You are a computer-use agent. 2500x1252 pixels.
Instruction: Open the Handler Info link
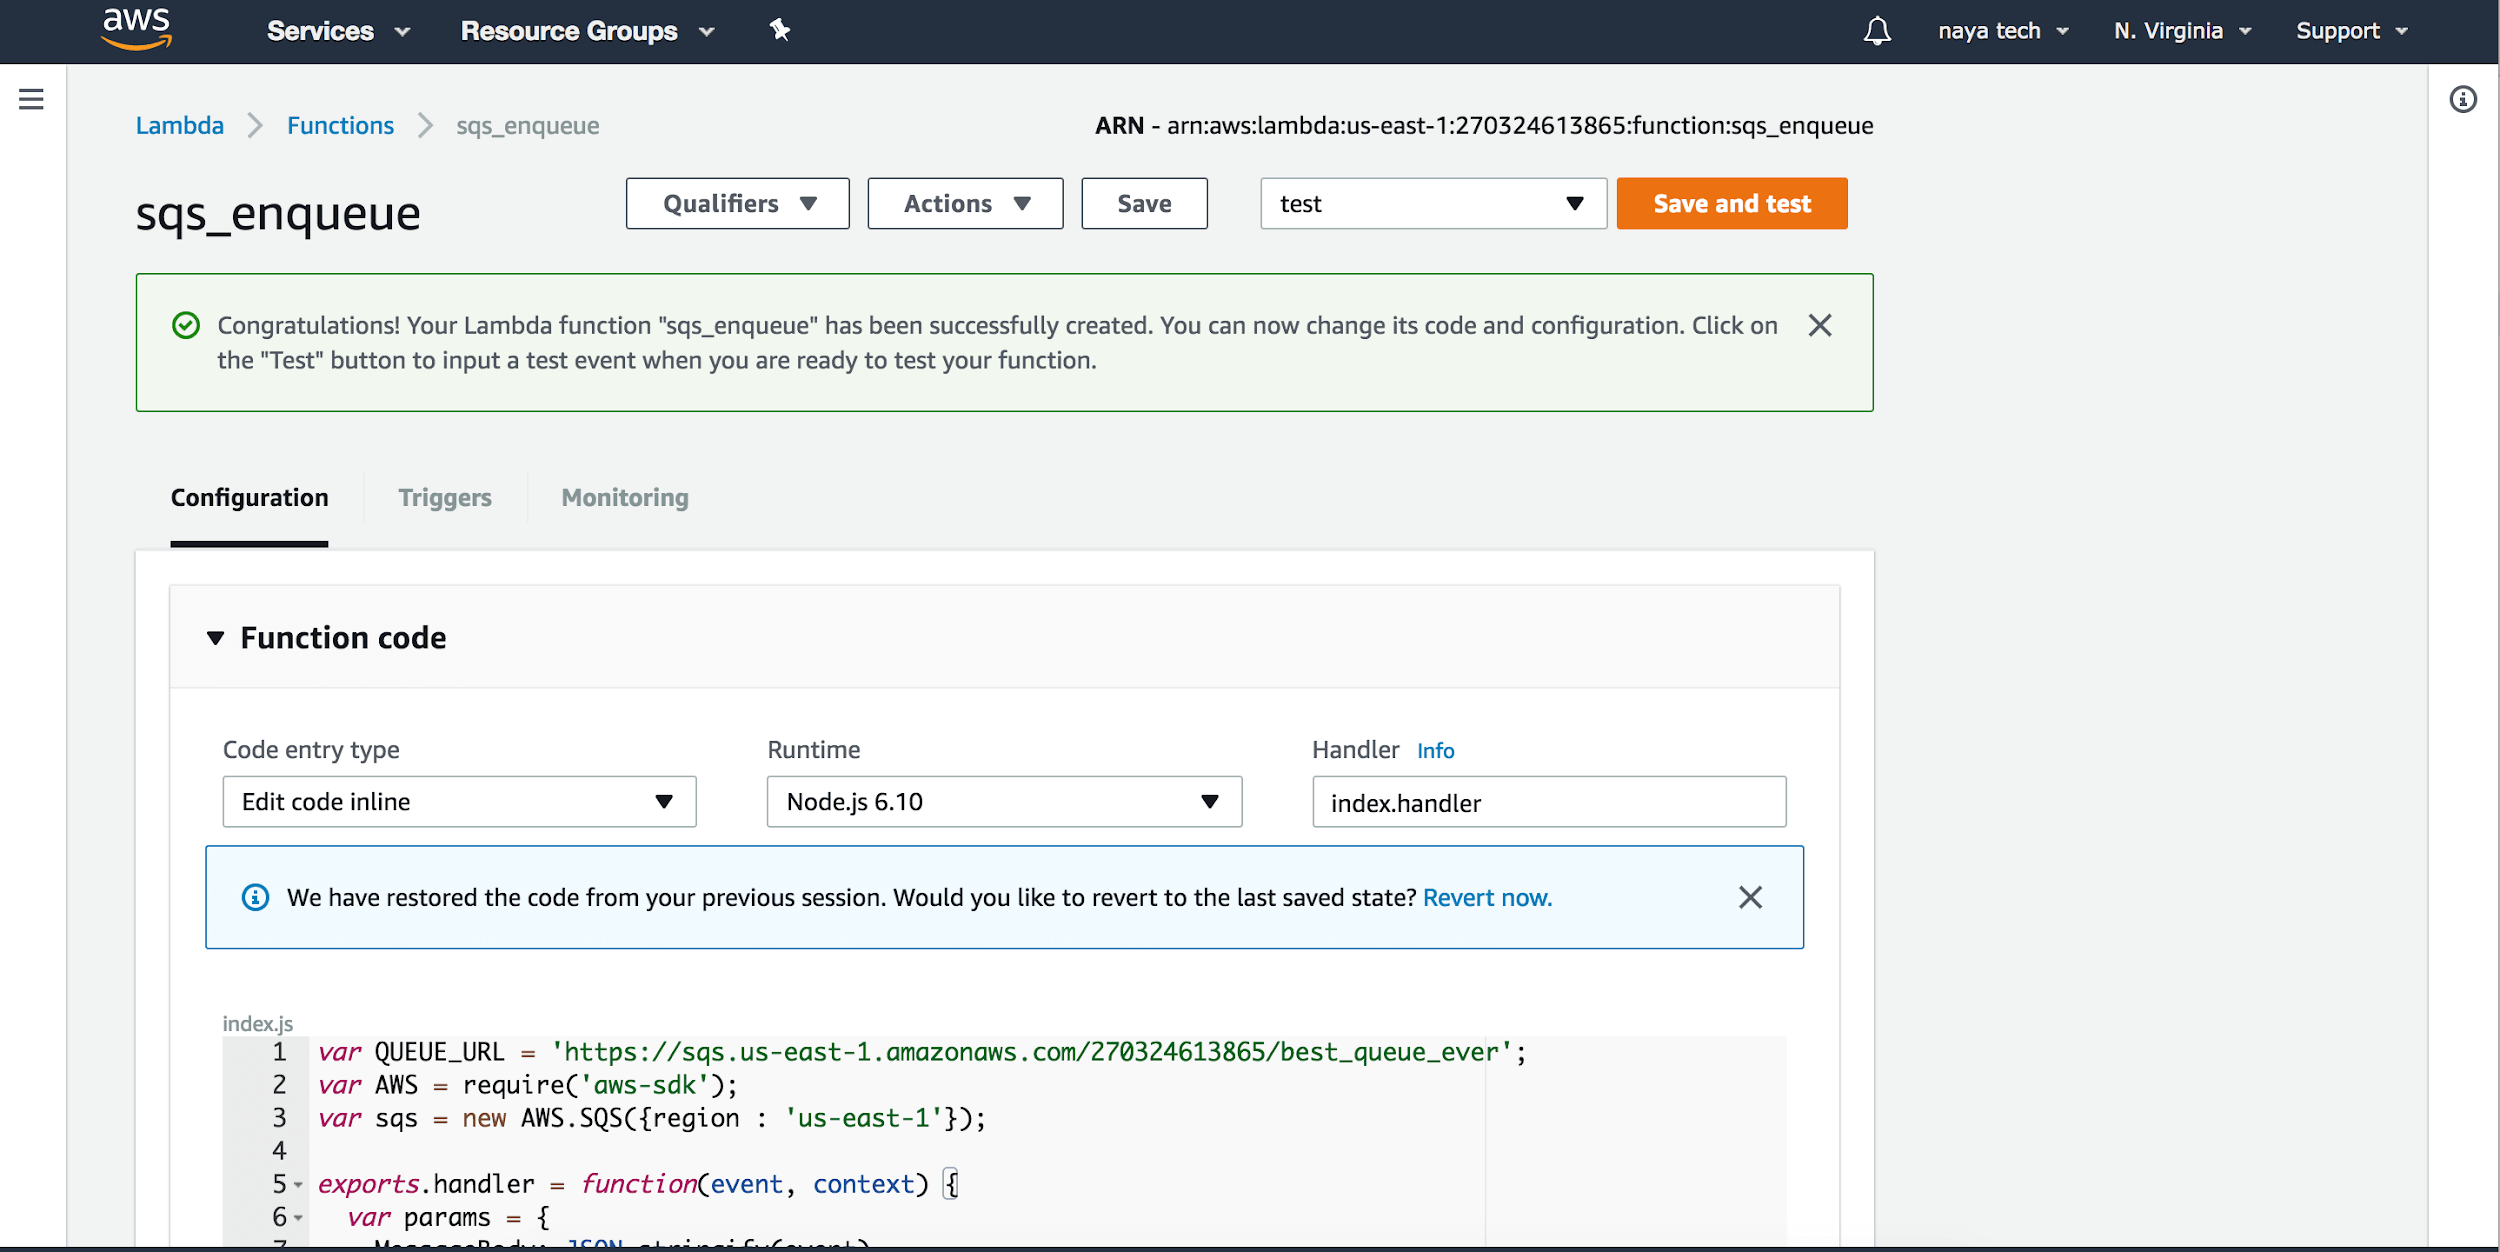pyautogui.click(x=1435, y=751)
